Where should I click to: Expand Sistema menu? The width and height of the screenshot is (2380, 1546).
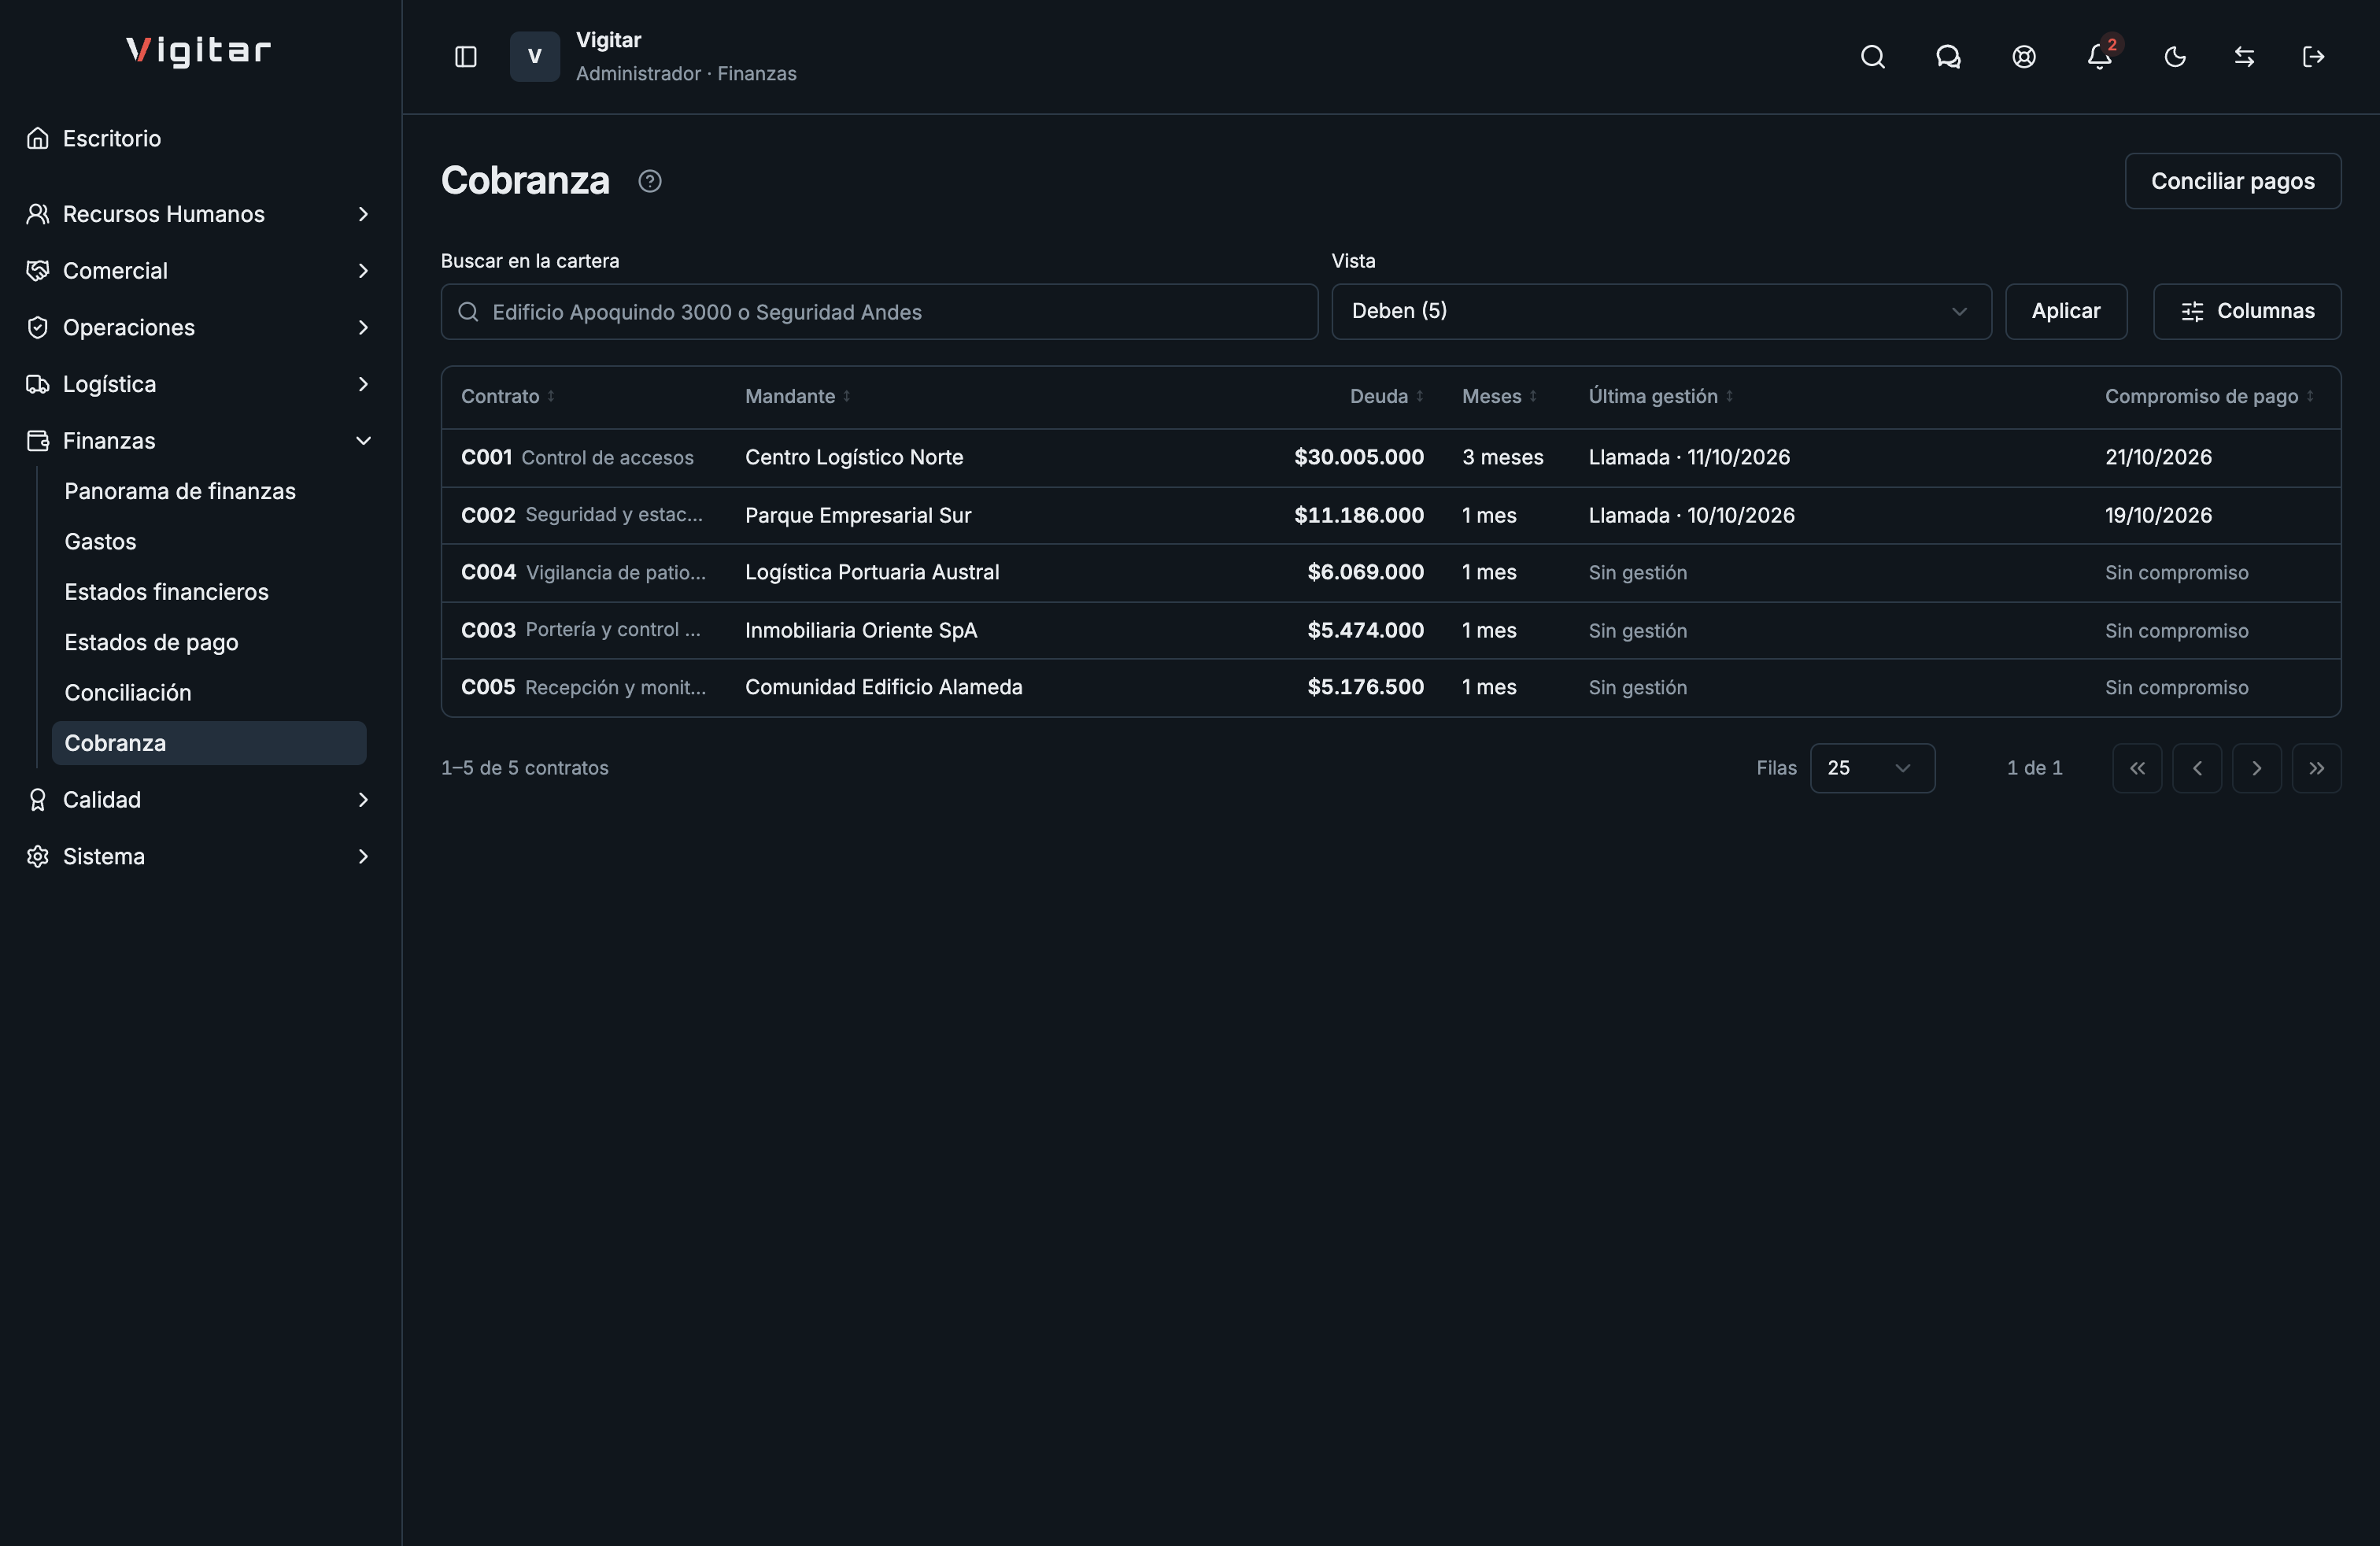(198, 857)
